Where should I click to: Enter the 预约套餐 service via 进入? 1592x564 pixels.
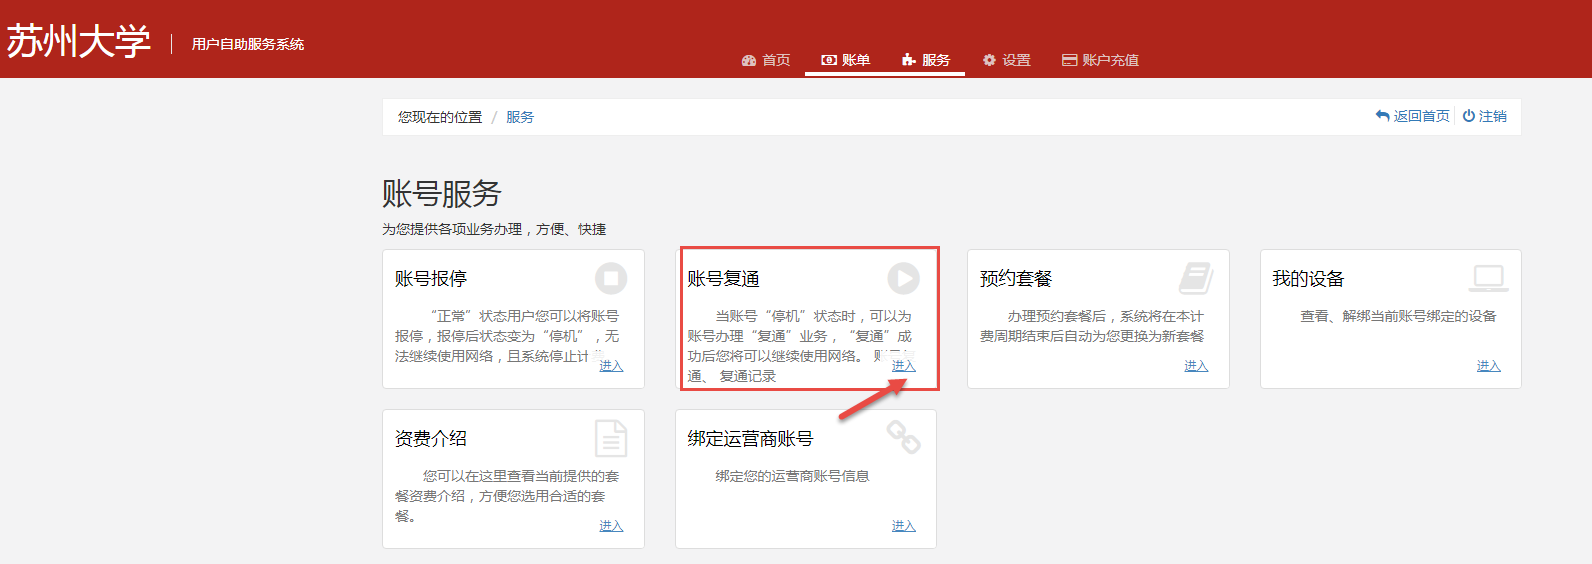(x=1196, y=366)
